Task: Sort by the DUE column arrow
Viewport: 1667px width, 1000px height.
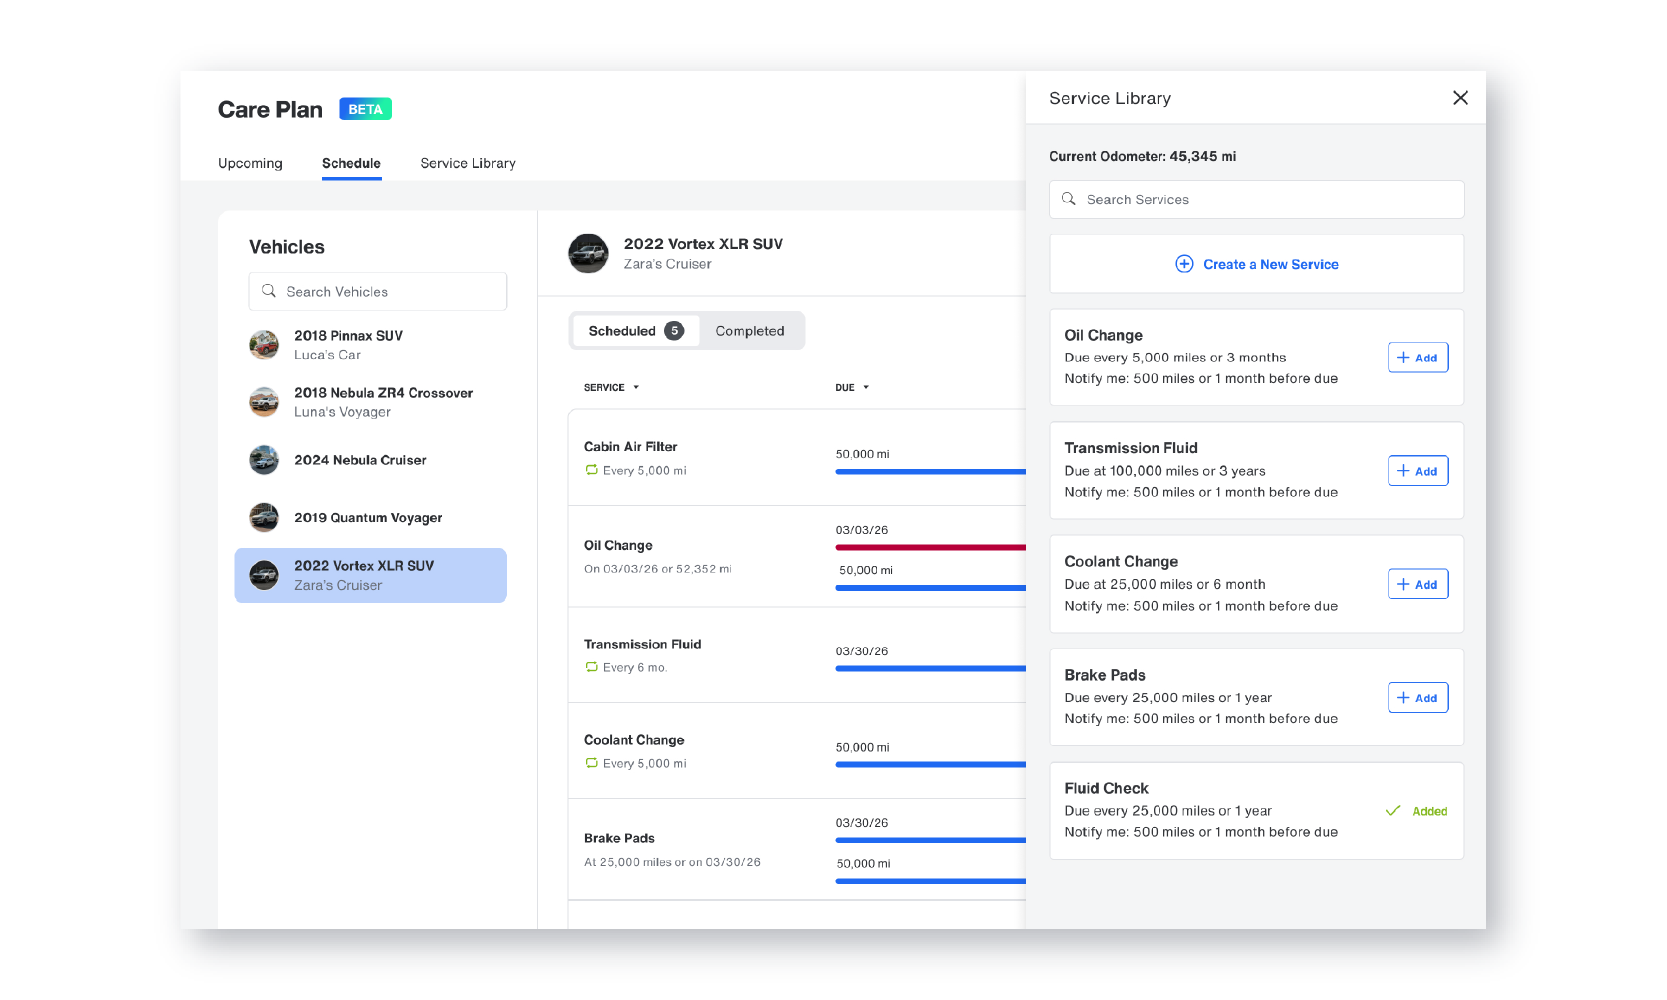Action: click(866, 388)
